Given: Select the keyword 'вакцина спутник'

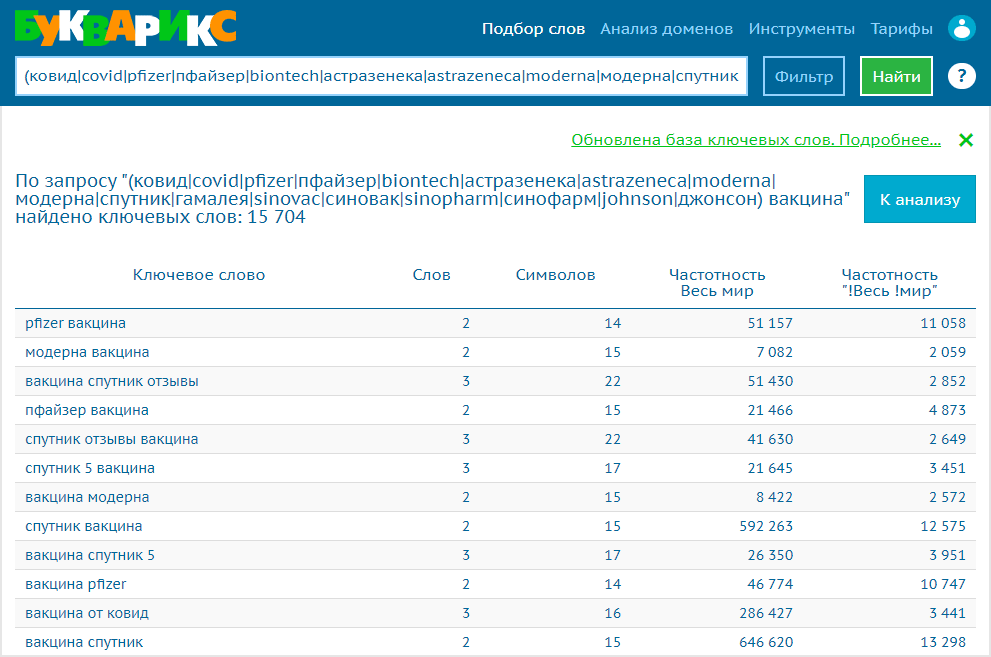Looking at the screenshot, I should point(83,642).
